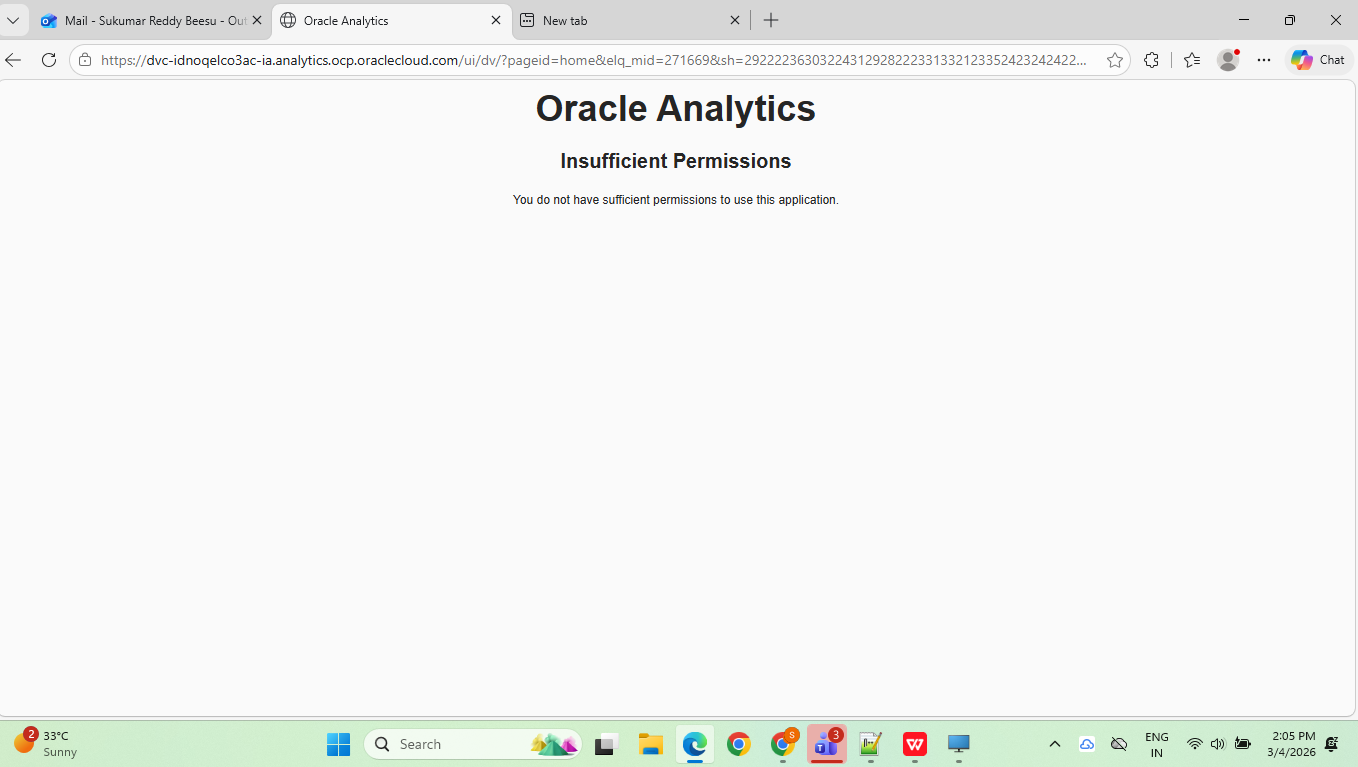This screenshot has height=767, width=1358.
Task: Click the address bar URL
Action: click(594, 60)
